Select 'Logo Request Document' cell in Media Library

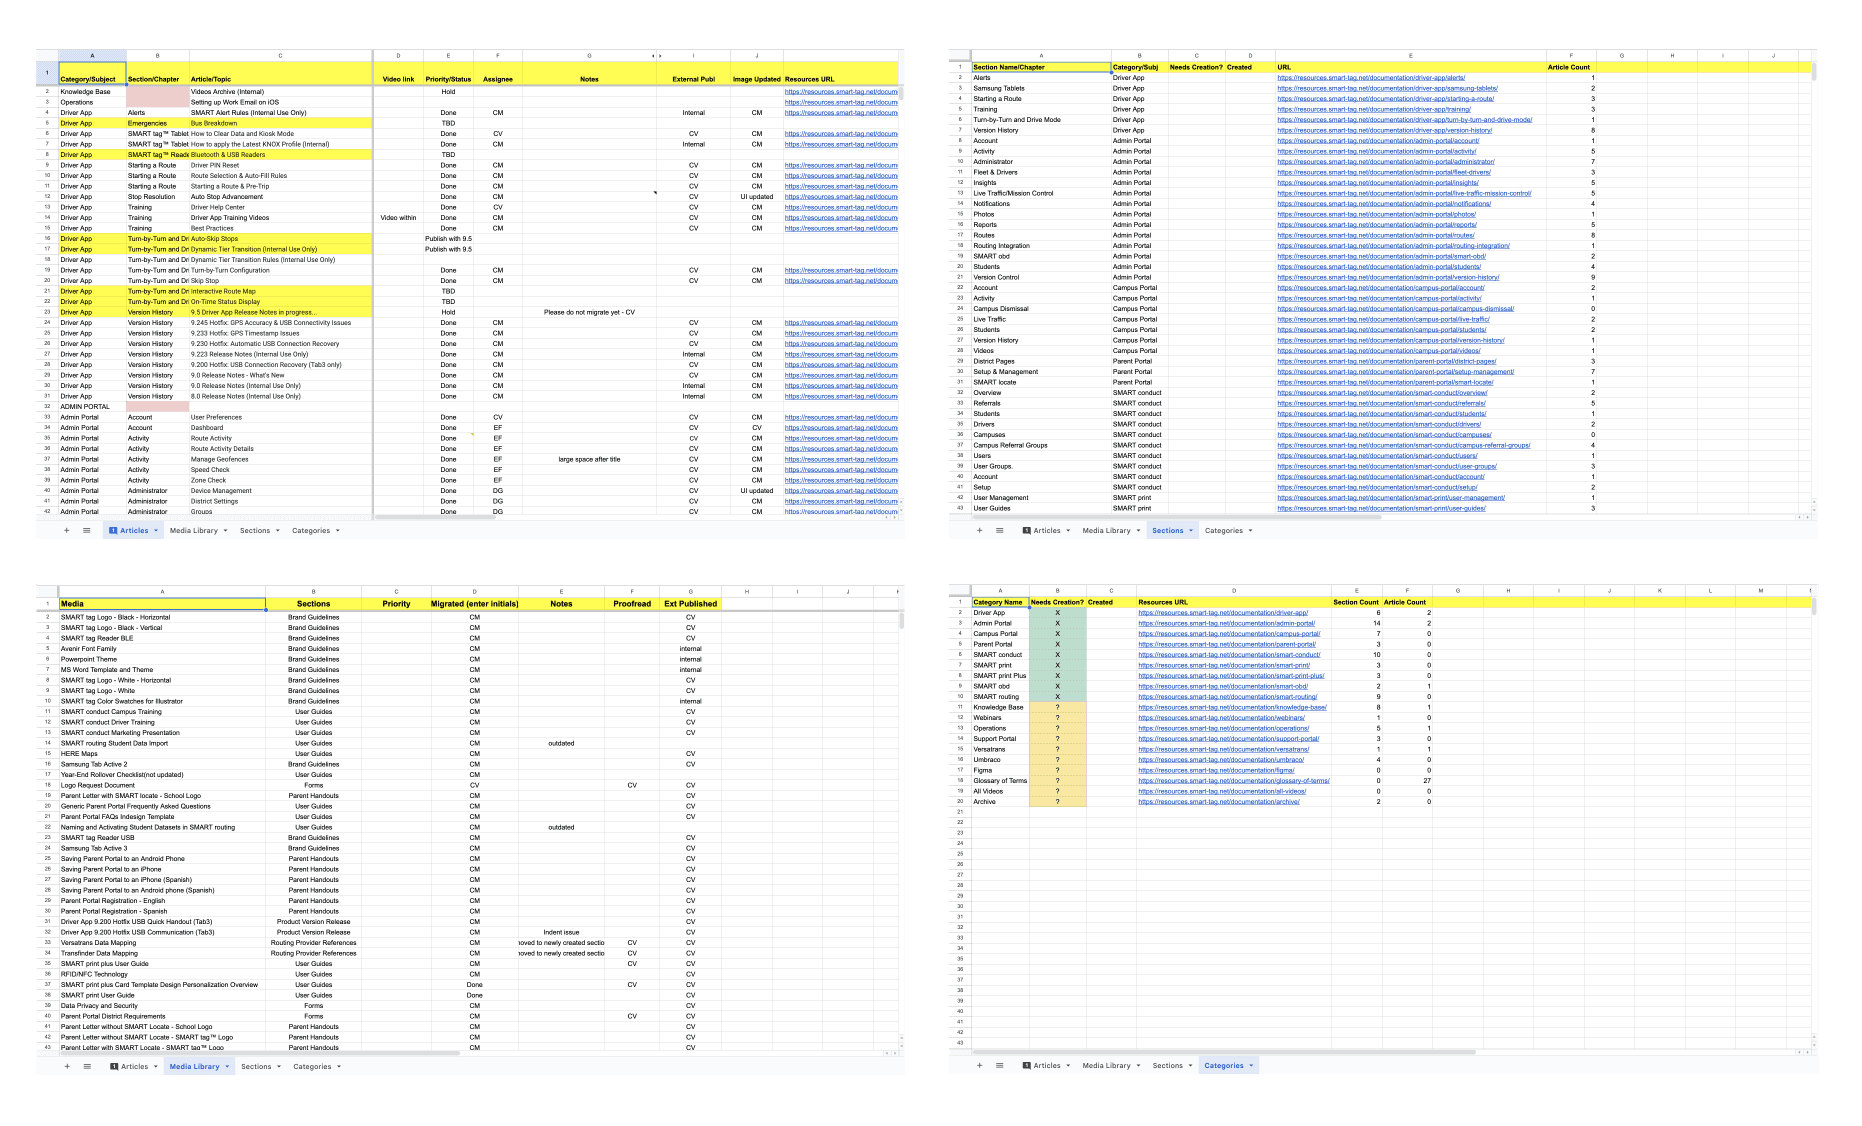162,785
